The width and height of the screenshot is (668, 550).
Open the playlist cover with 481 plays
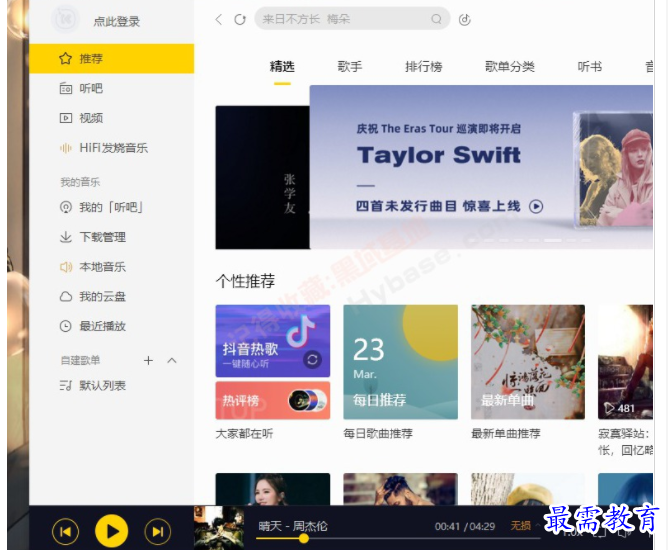pos(625,362)
